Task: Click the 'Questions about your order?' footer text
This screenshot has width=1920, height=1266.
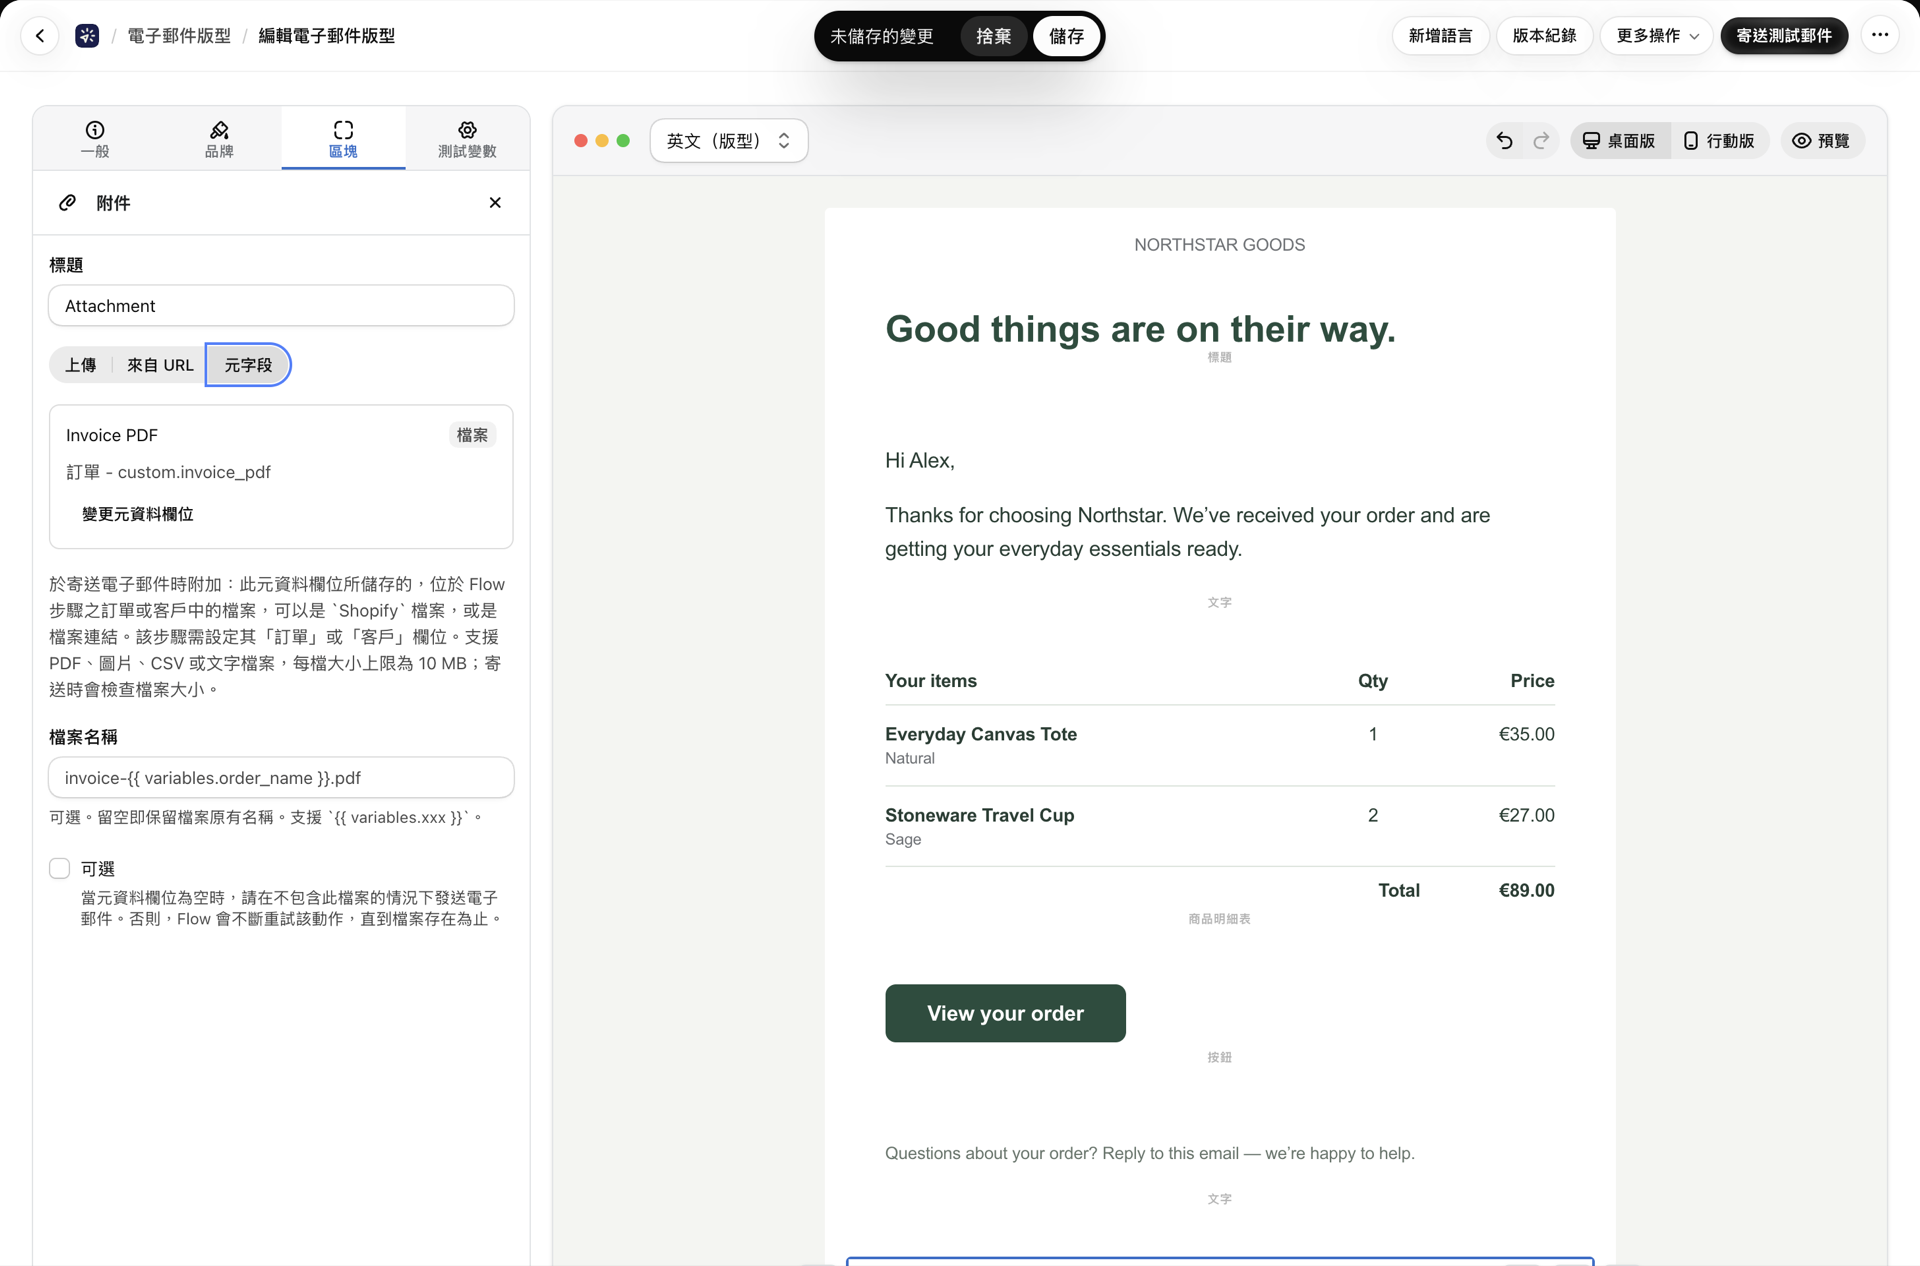Action: tap(1149, 1153)
